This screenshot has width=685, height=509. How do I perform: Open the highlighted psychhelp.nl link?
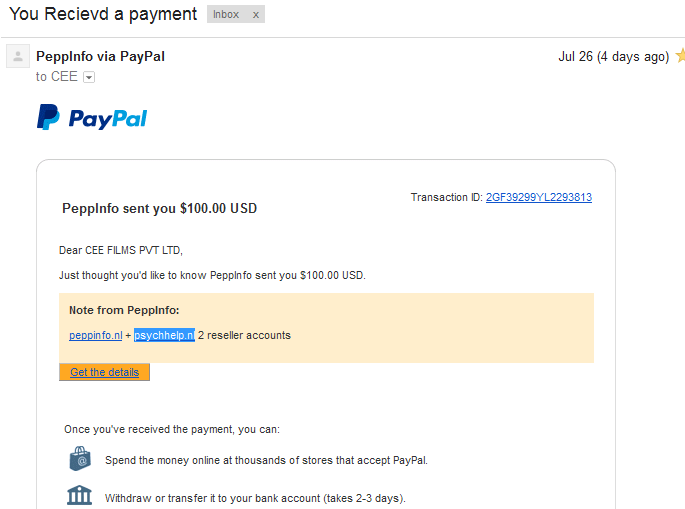tap(164, 335)
